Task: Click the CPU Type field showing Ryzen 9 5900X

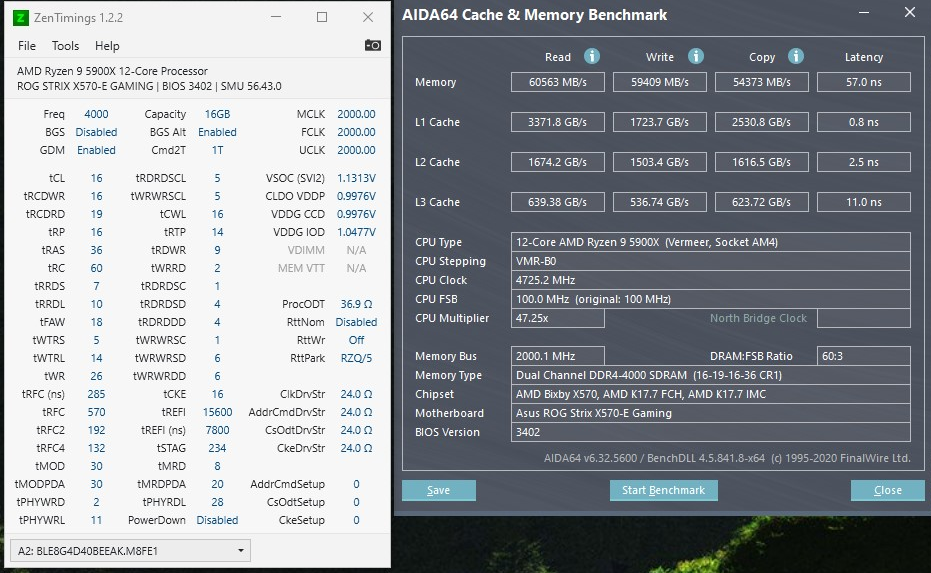Action: [711, 242]
